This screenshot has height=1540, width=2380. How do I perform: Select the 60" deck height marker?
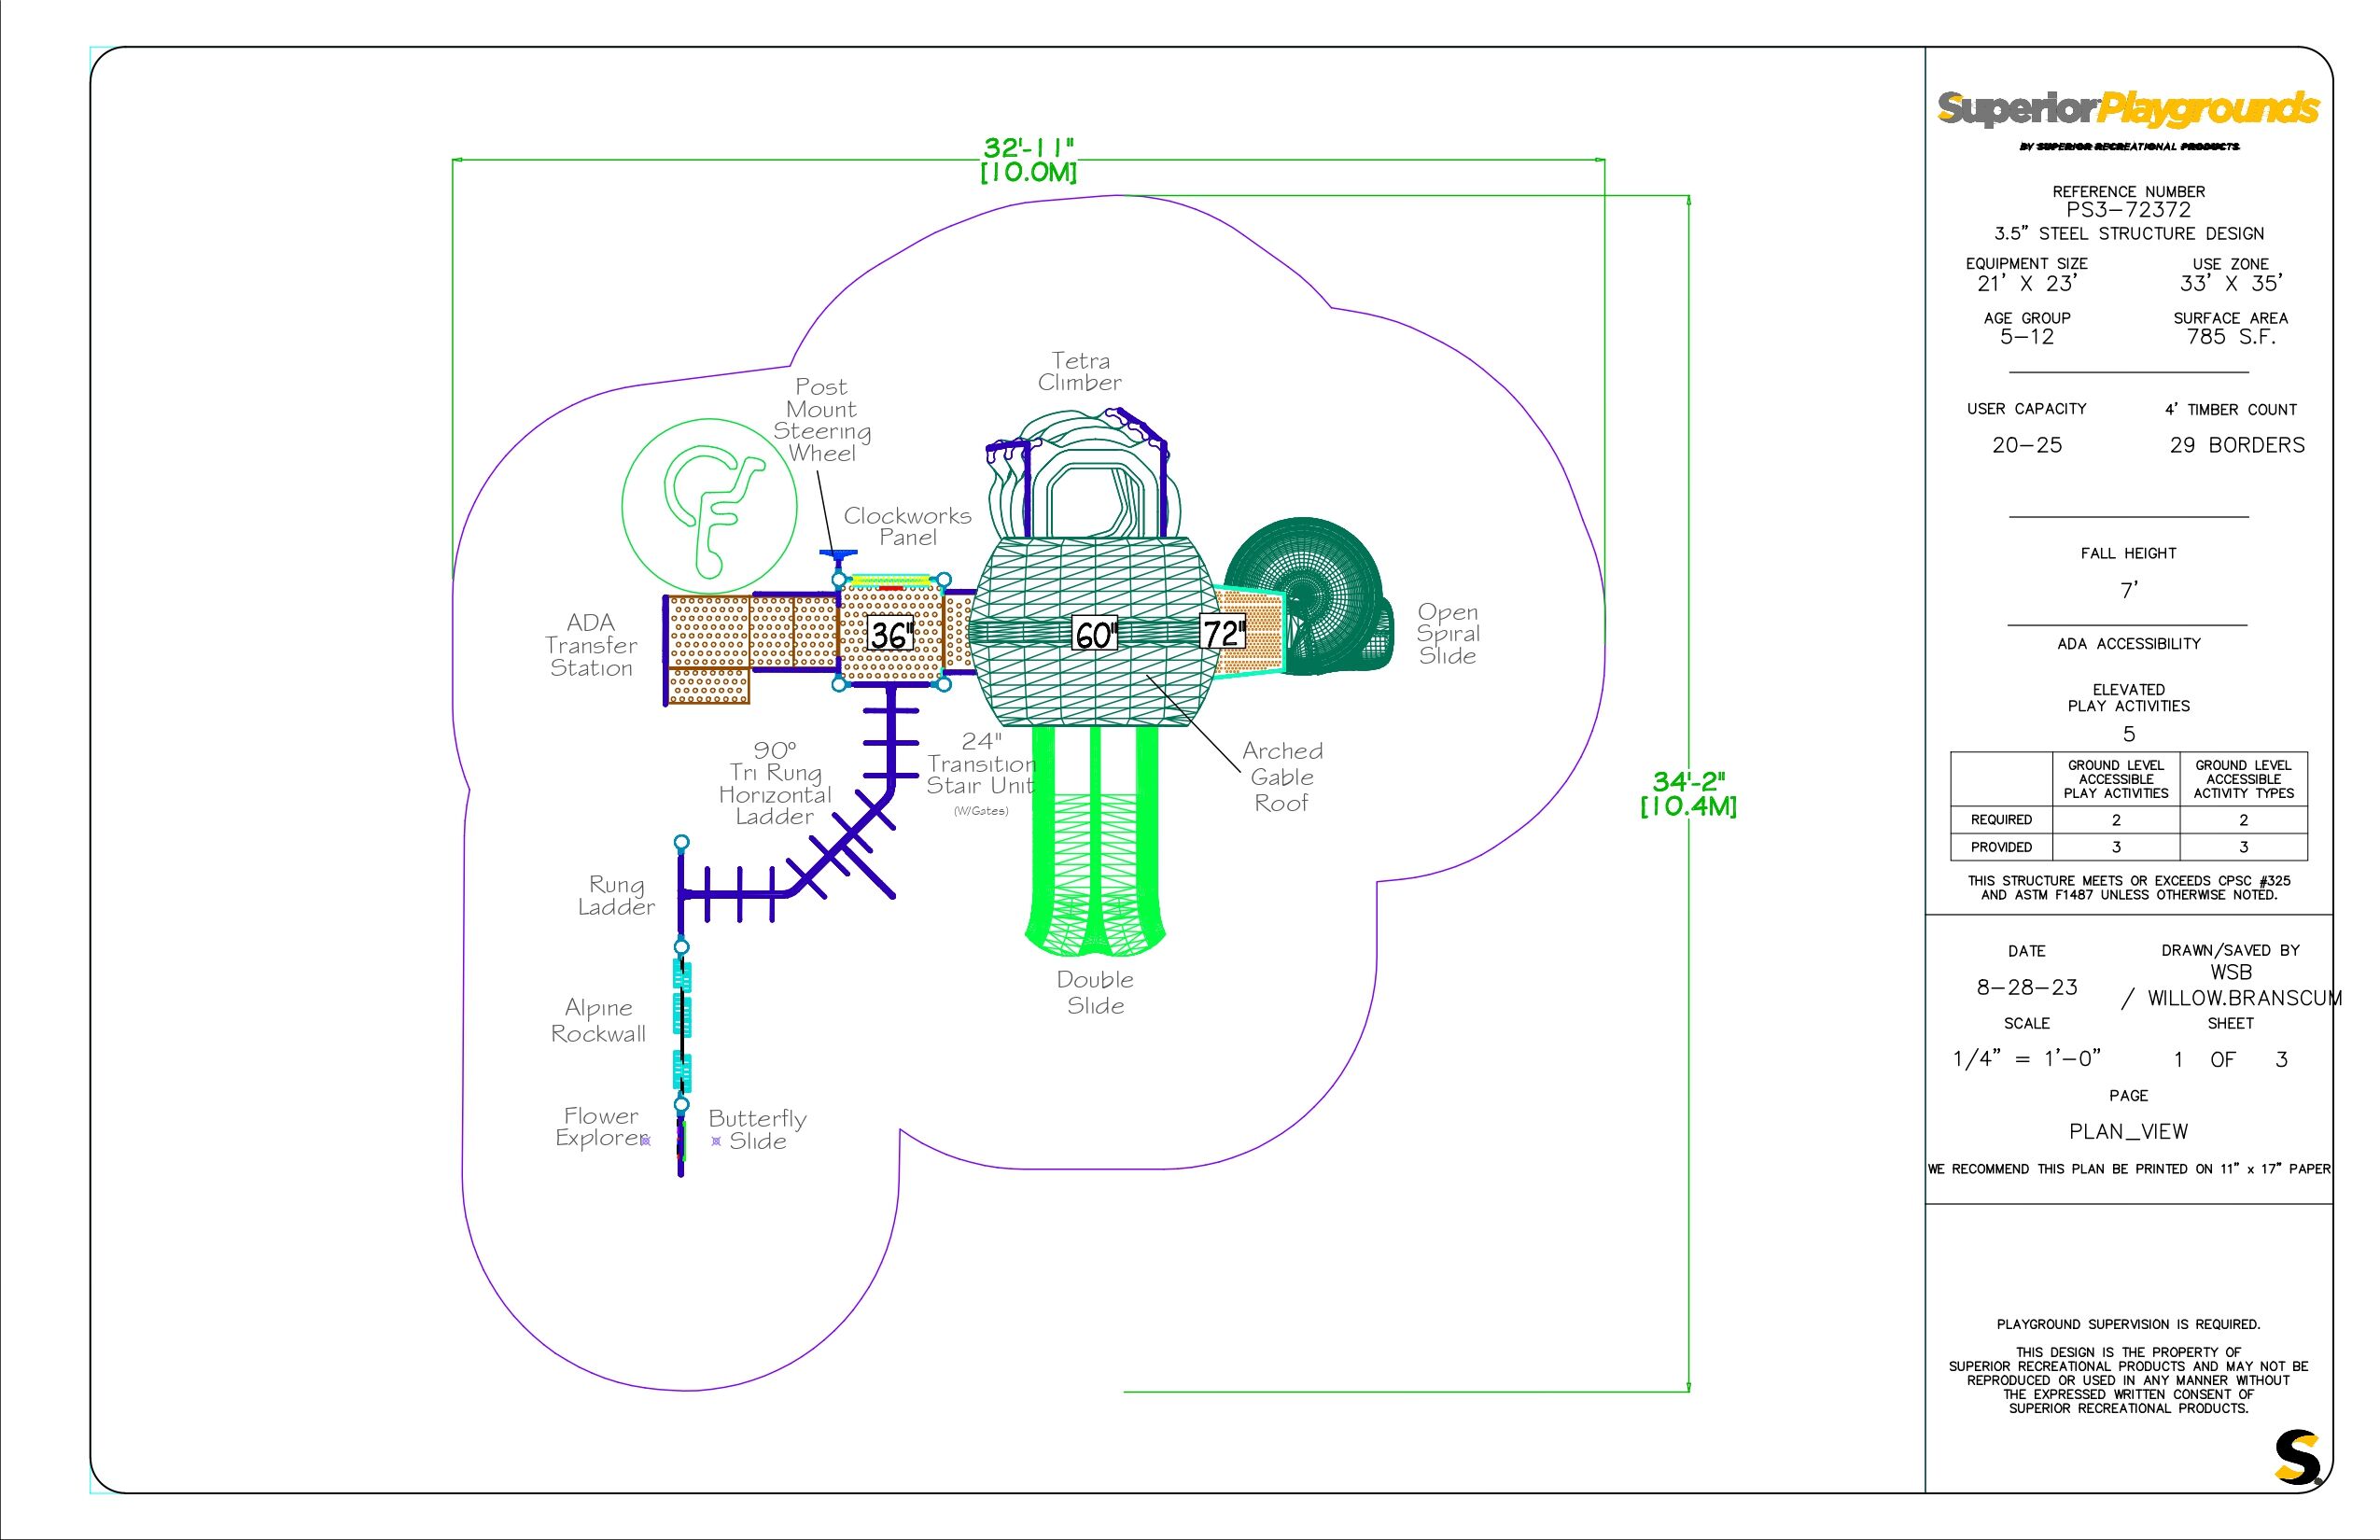[1095, 634]
